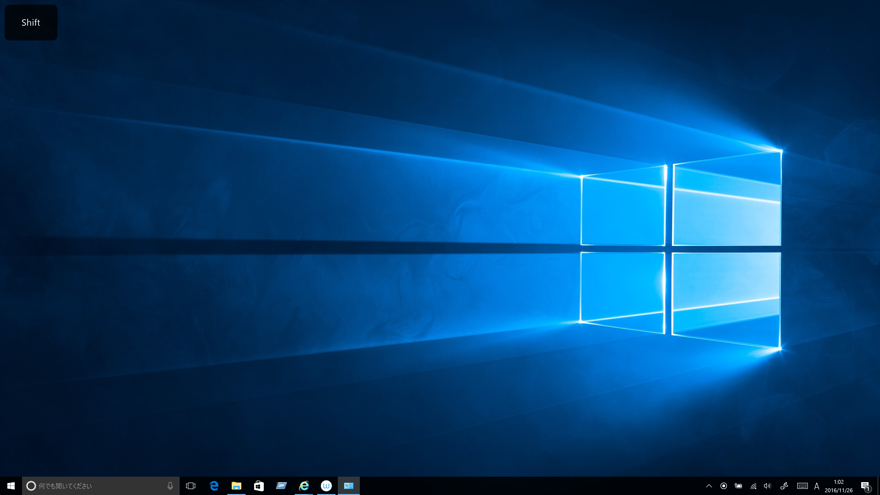Image resolution: width=880 pixels, height=495 pixels.
Task: Show hidden system tray icons
Action: tap(709, 486)
